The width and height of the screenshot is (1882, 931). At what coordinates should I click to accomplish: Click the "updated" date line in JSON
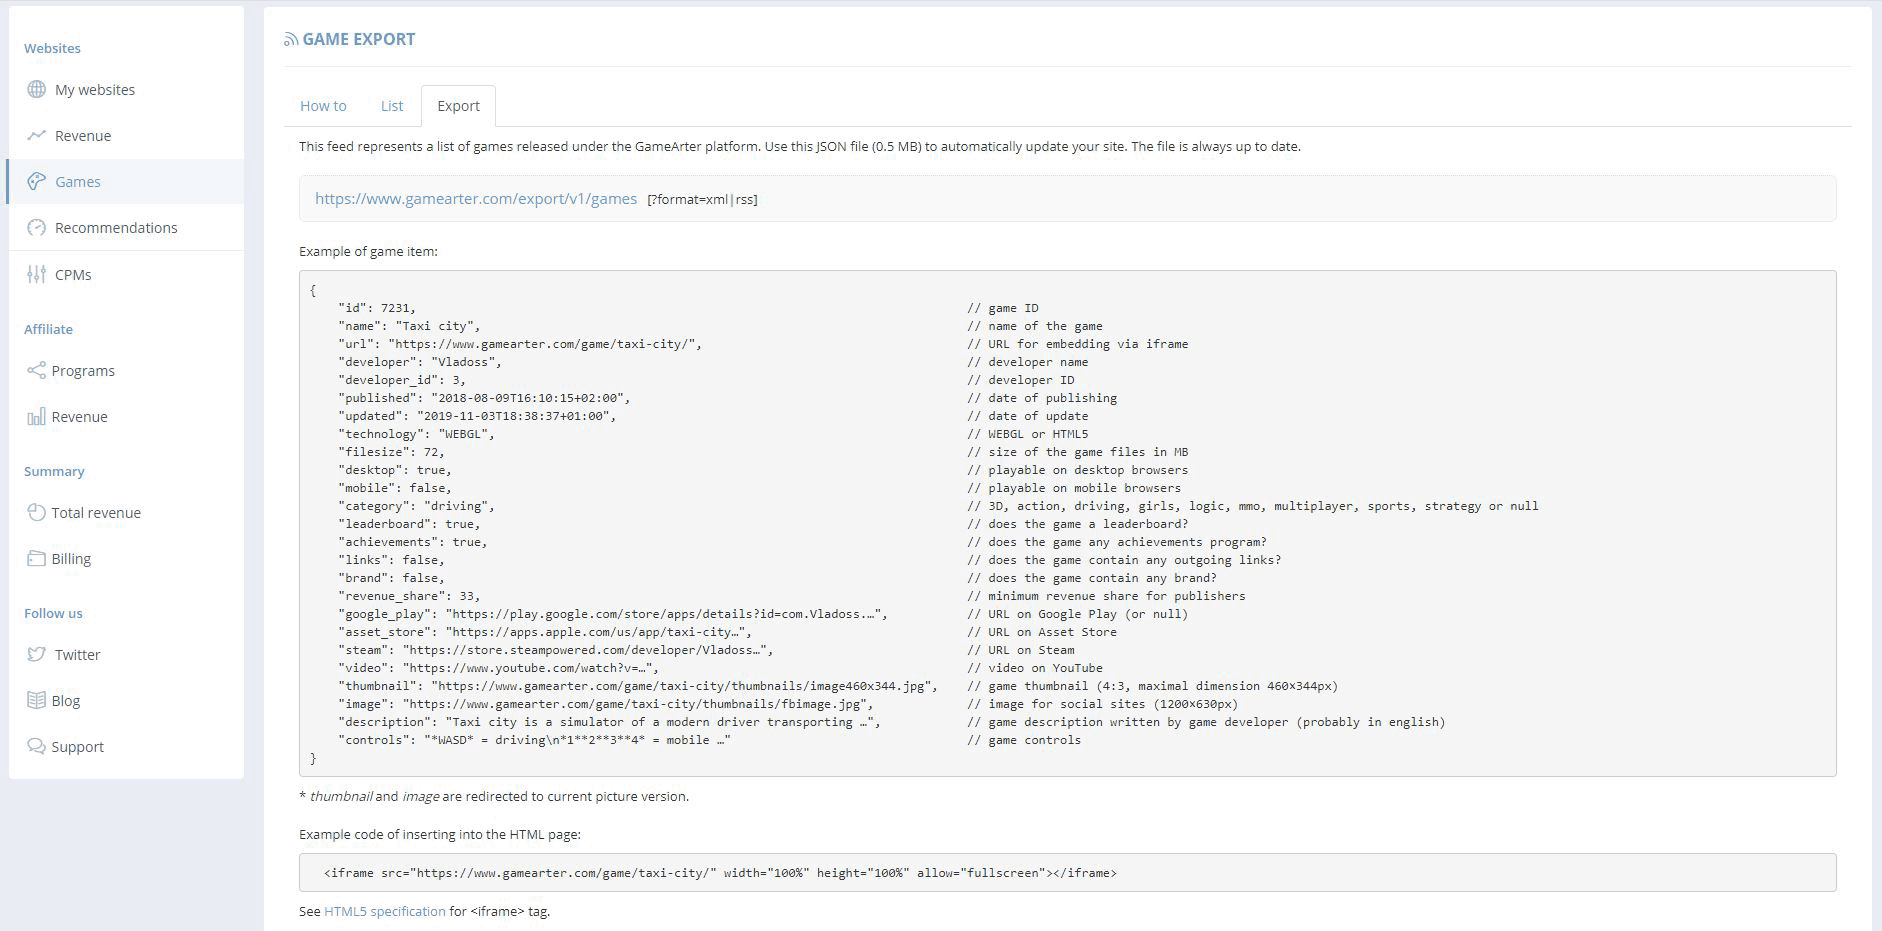tap(477, 416)
